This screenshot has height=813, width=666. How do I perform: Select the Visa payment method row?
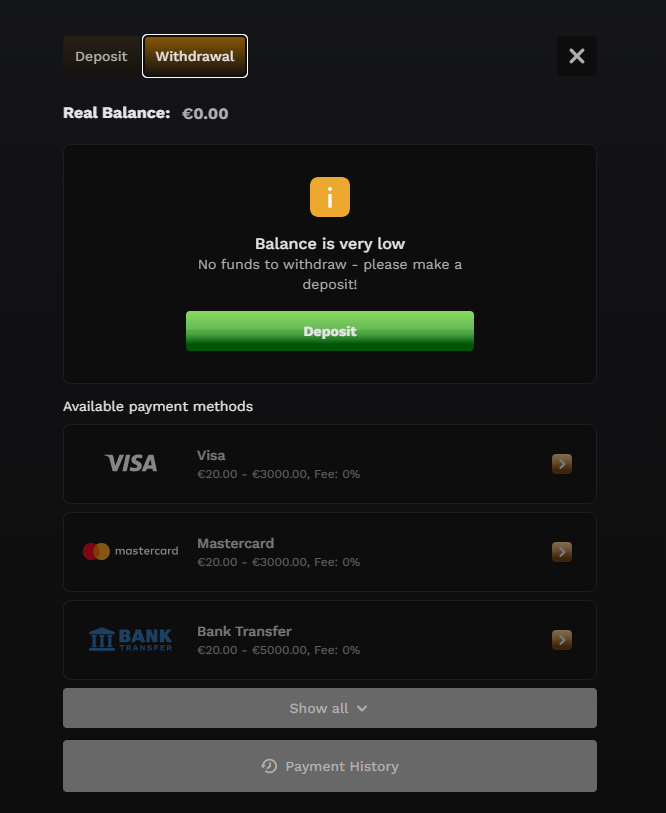330,464
